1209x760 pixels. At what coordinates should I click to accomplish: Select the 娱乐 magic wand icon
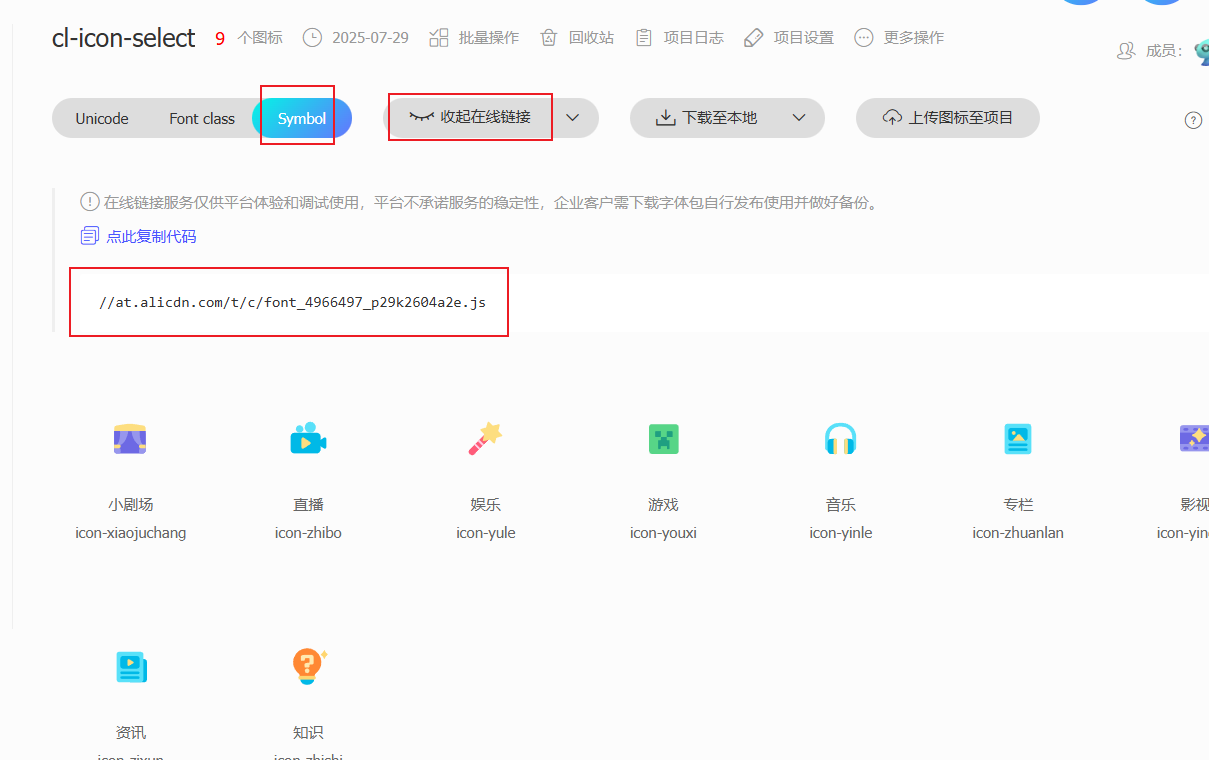[x=485, y=438]
